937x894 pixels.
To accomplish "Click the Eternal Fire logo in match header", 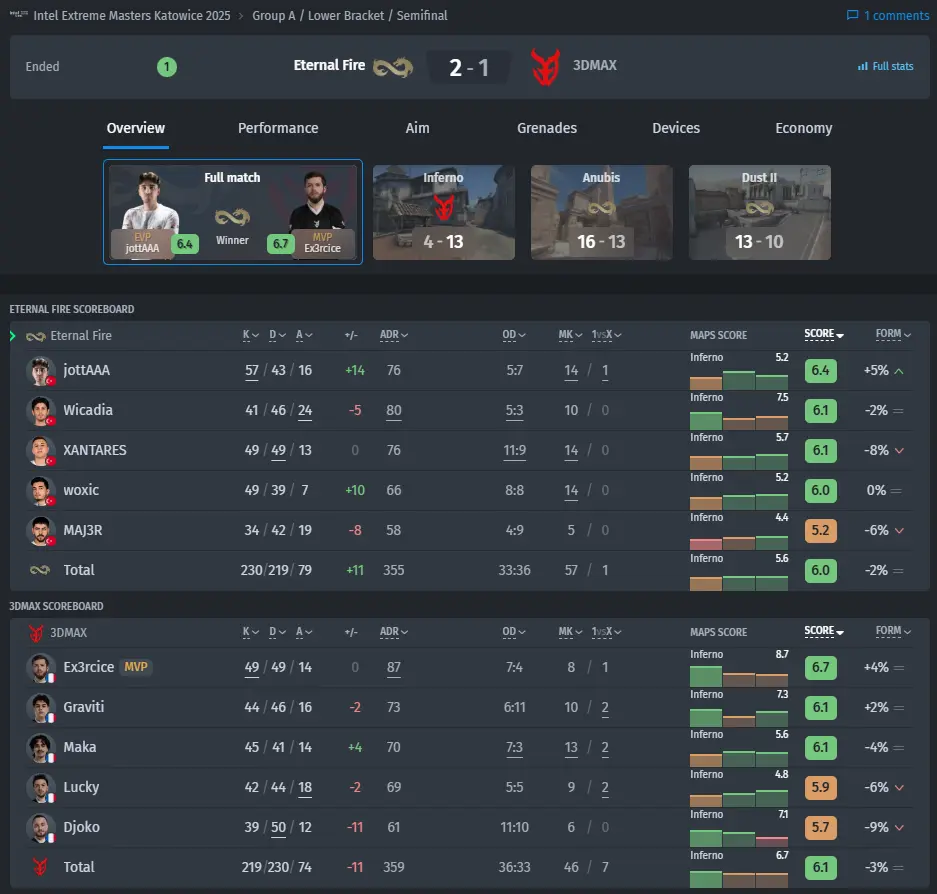I will [x=393, y=66].
